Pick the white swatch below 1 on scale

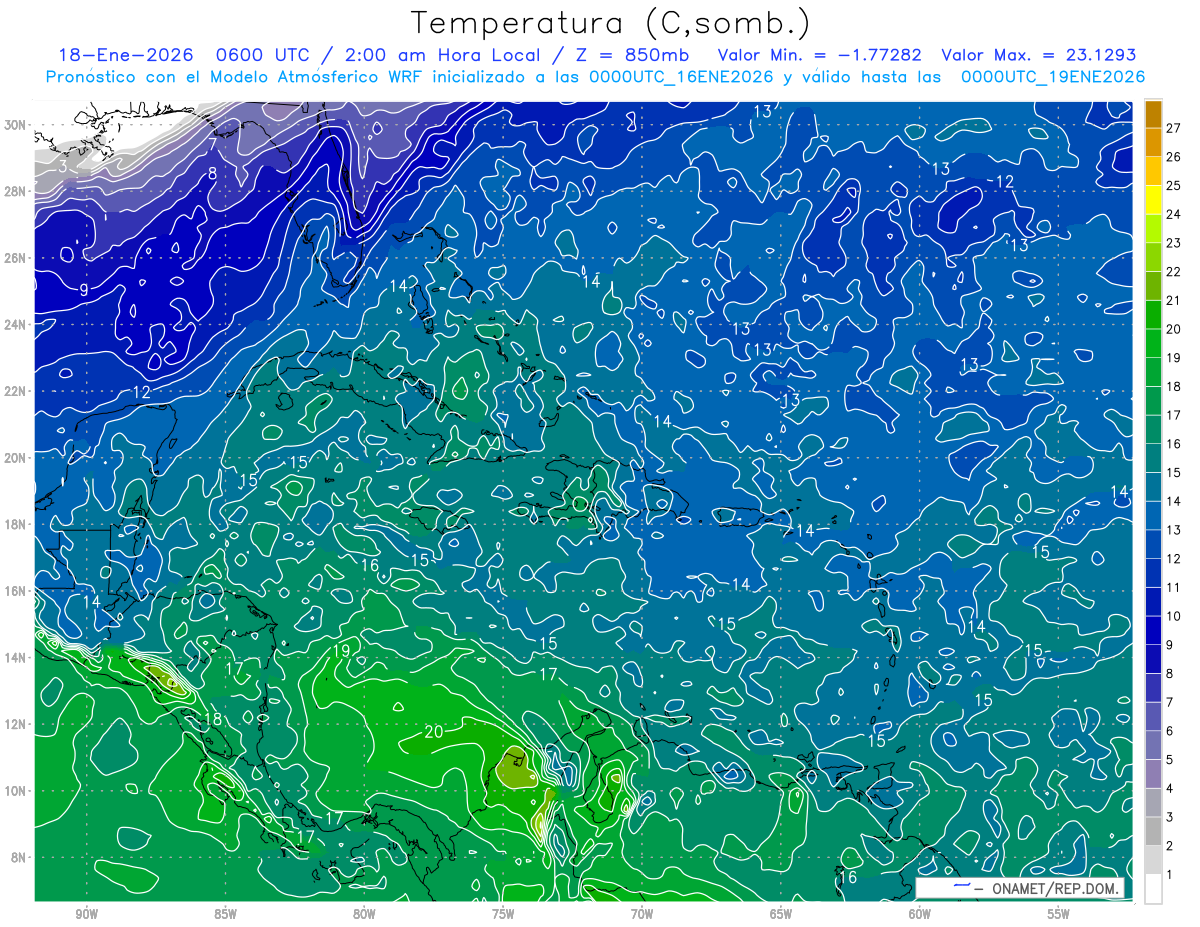[1153, 889]
